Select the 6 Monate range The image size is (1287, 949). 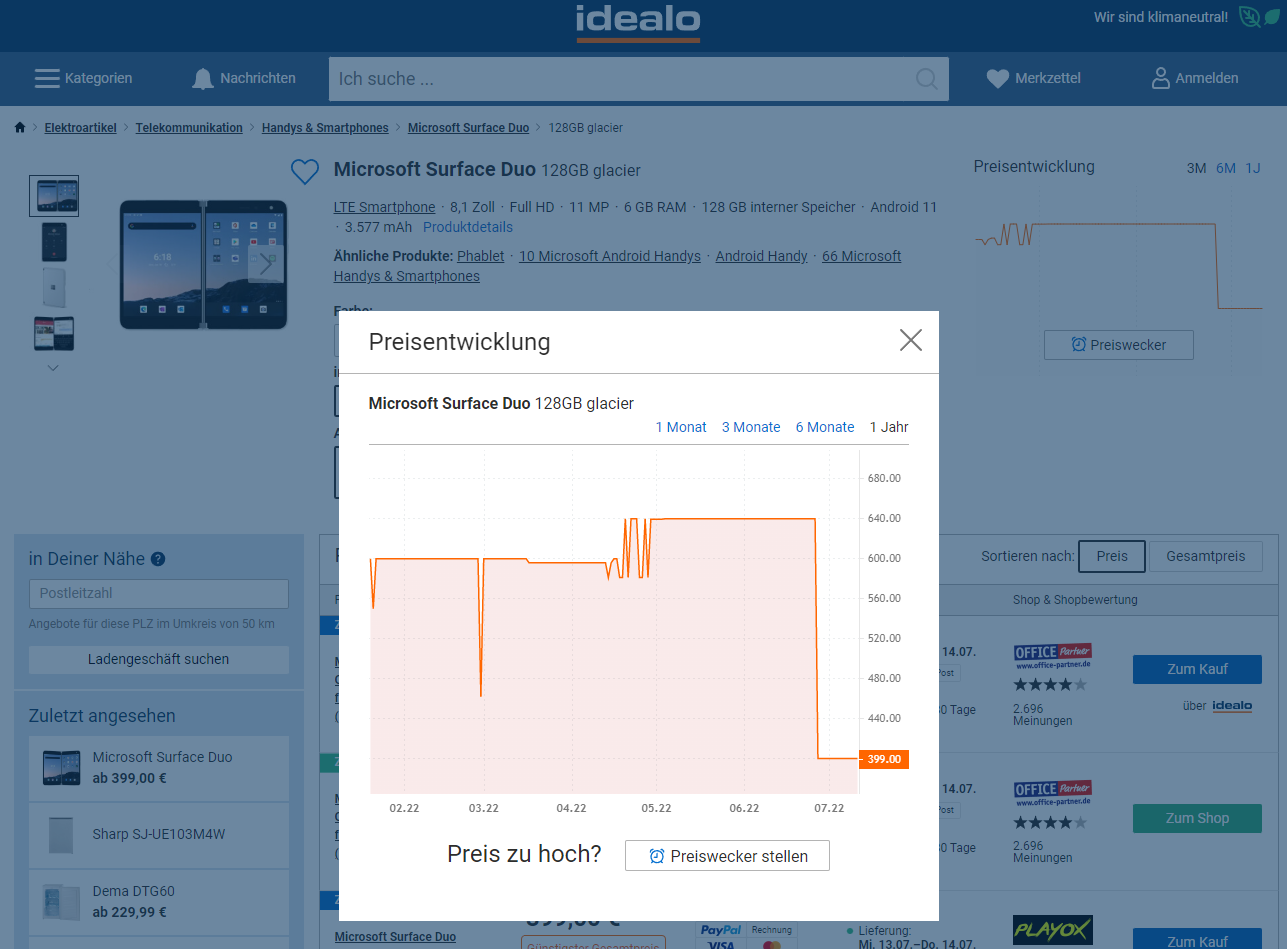(x=825, y=427)
